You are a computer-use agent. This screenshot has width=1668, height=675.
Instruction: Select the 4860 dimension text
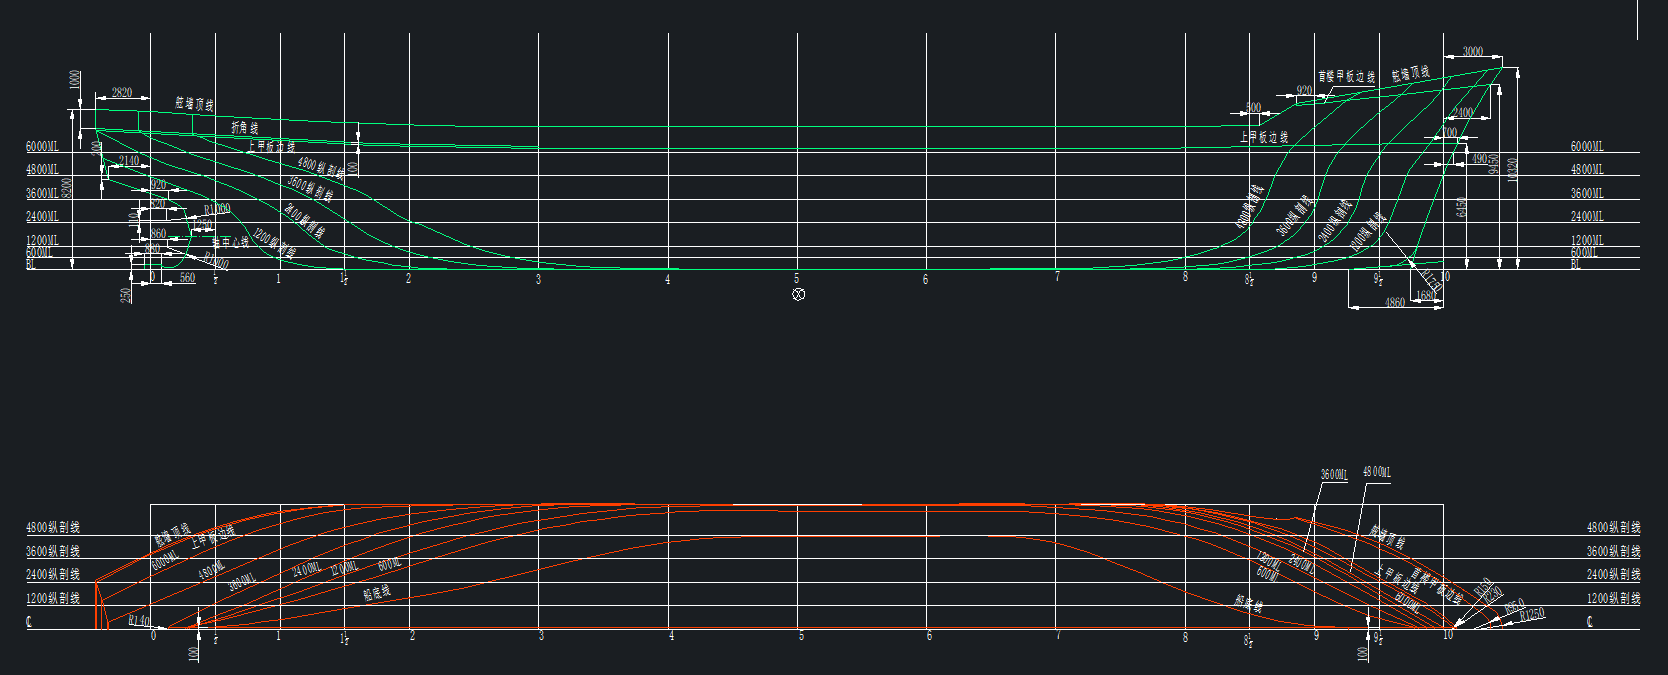tap(1394, 302)
